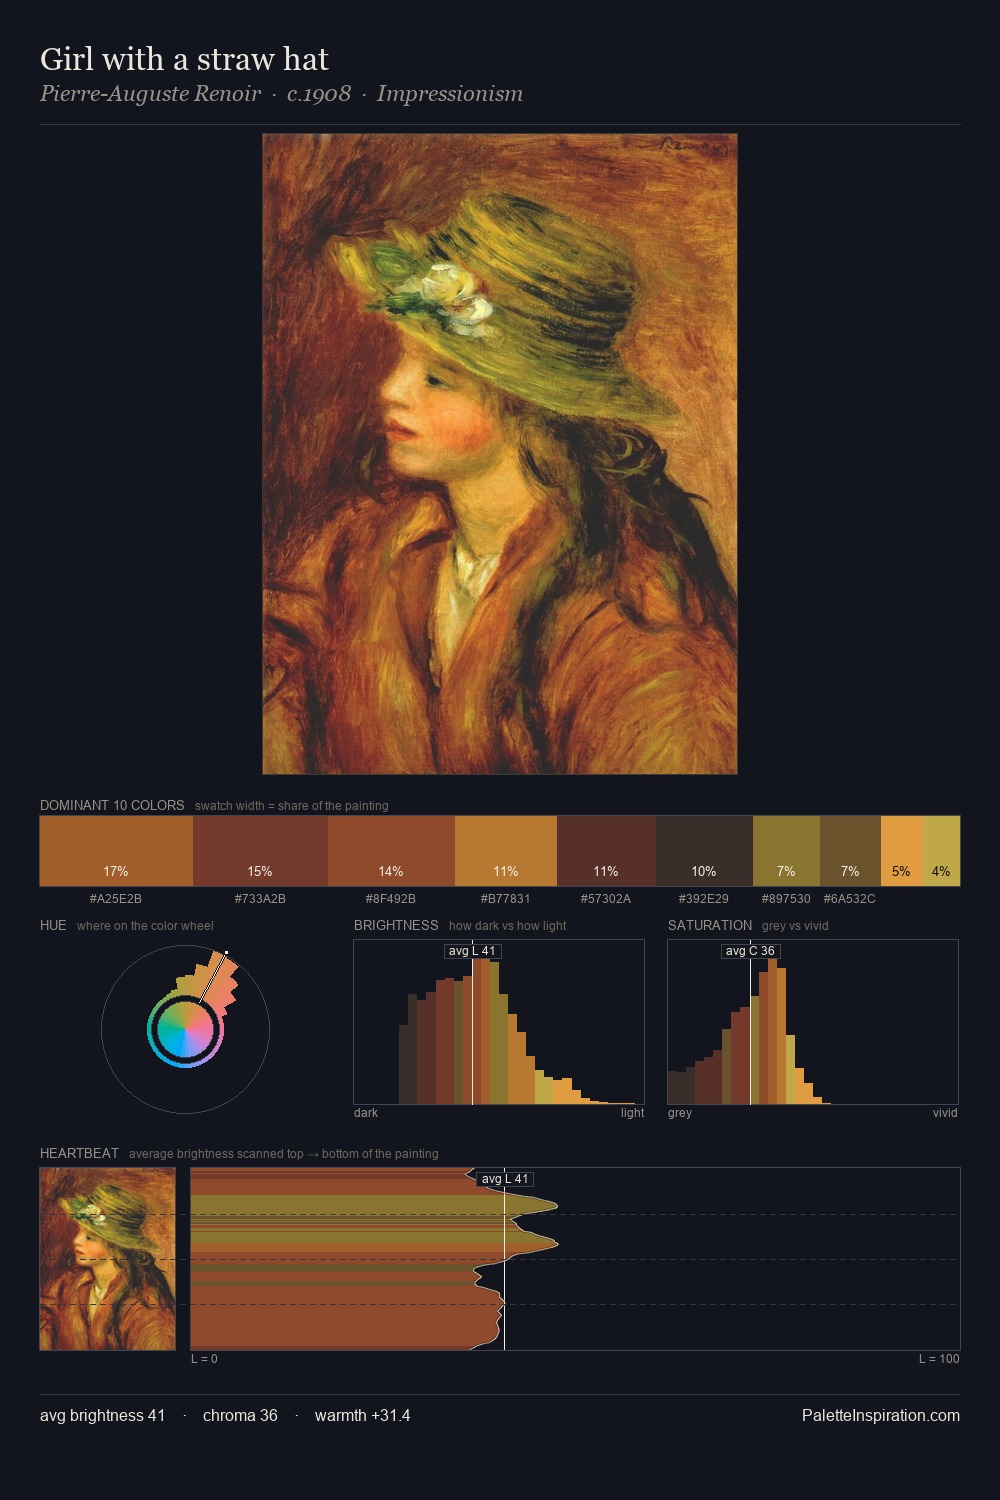This screenshot has width=1000, height=1500.
Task: Click the BRIGHTNESS section heading
Action: (x=396, y=925)
